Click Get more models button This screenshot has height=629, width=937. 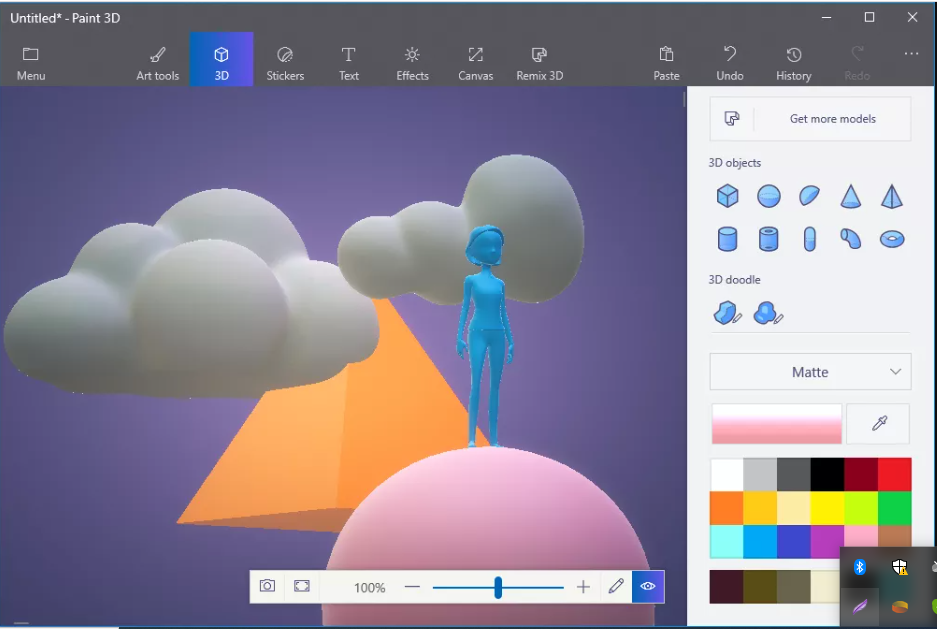pos(810,119)
